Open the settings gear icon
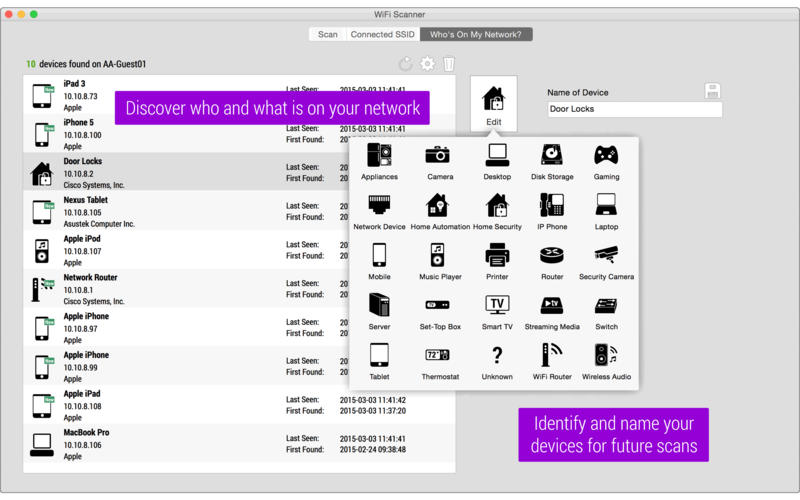This screenshot has height=500, width=800. [x=428, y=64]
